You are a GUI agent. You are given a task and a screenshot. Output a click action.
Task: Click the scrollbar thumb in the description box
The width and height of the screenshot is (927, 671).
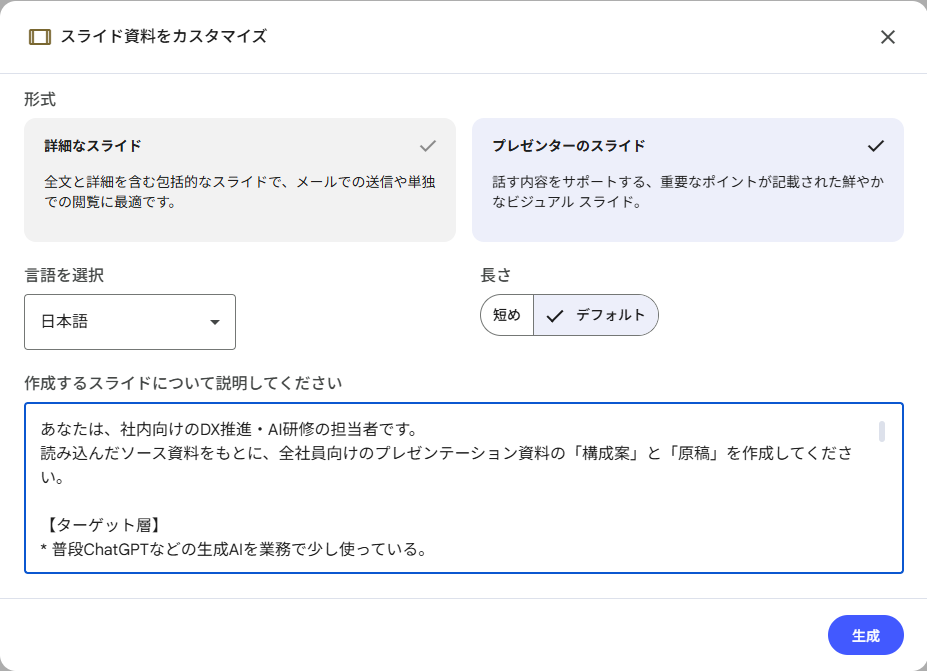pos(881,431)
